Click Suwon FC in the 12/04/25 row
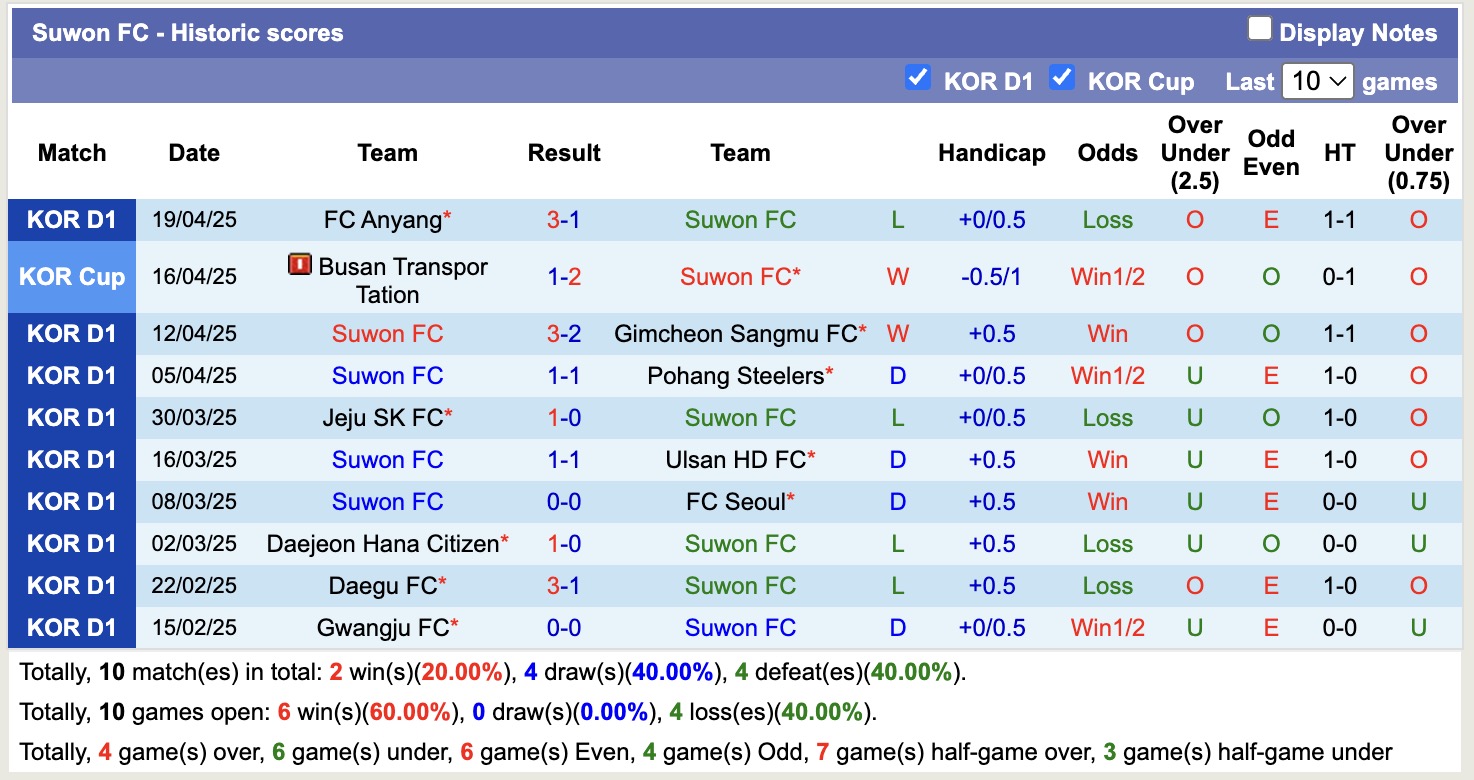The height and width of the screenshot is (780, 1474). click(x=387, y=333)
